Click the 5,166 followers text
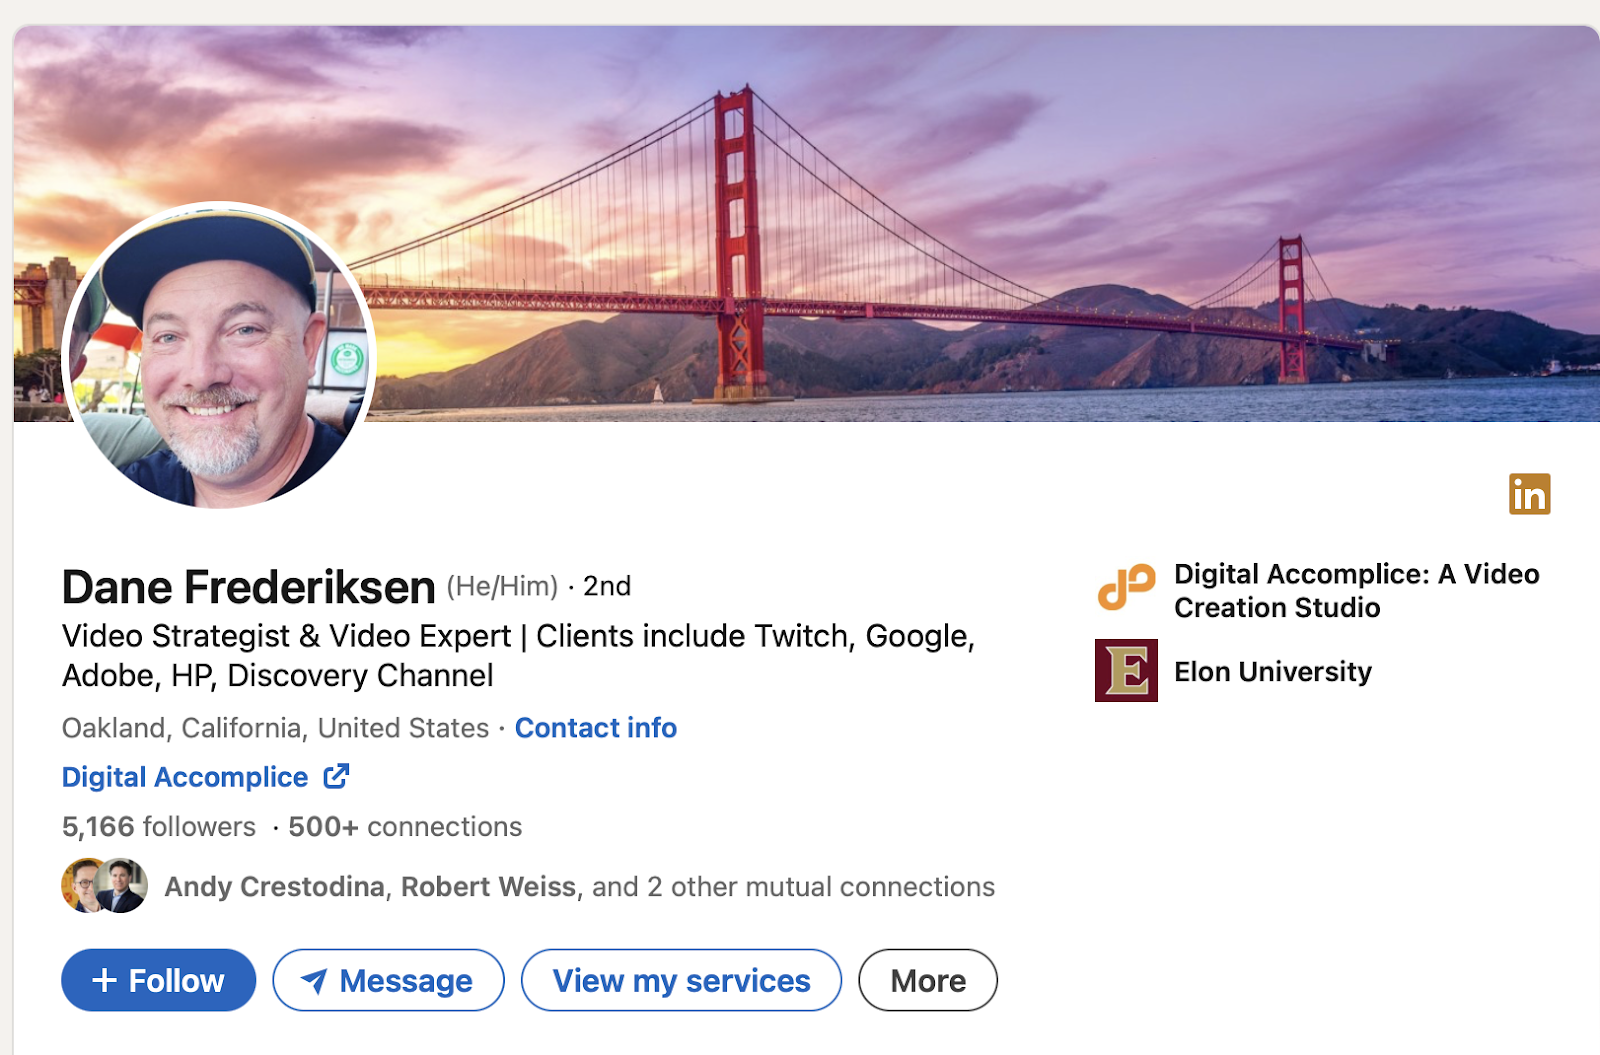Viewport: 1600px width, 1055px height. coord(159,827)
